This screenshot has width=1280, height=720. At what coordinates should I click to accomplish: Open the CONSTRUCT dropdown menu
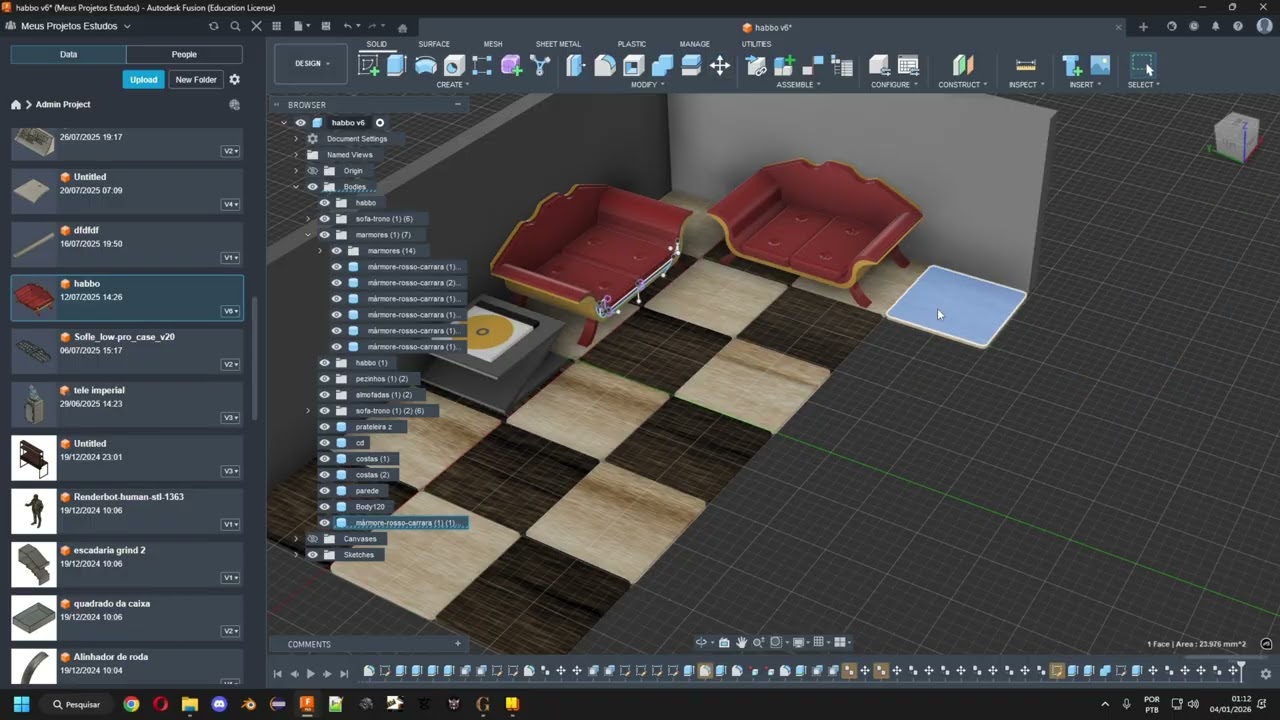pos(963,85)
